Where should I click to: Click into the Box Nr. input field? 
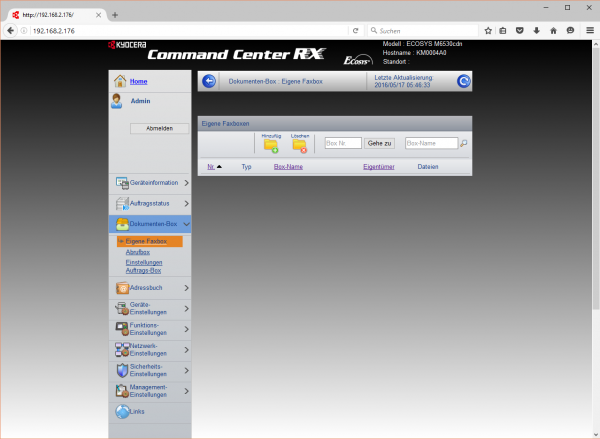343,144
